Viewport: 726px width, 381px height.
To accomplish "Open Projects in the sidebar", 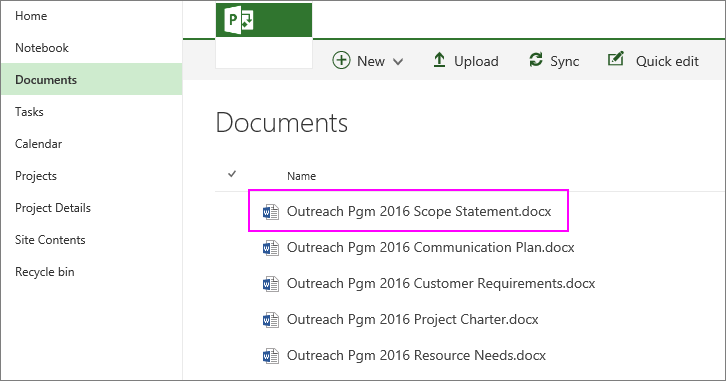I will click(x=36, y=176).
